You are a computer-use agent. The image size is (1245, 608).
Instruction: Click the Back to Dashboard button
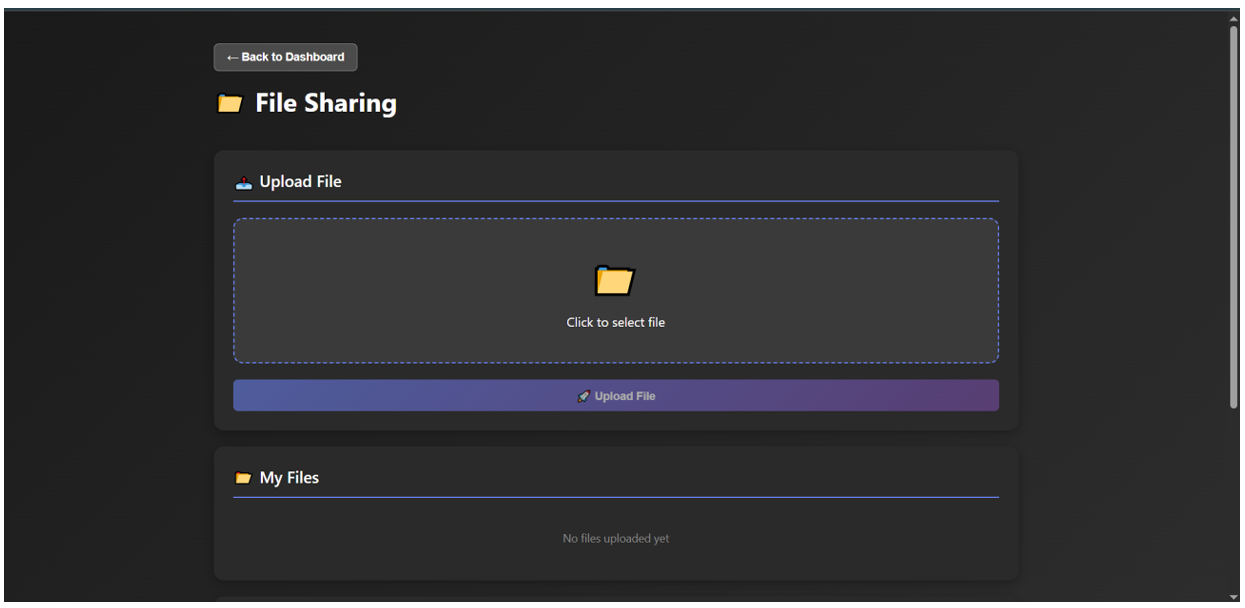coord(285,57)
